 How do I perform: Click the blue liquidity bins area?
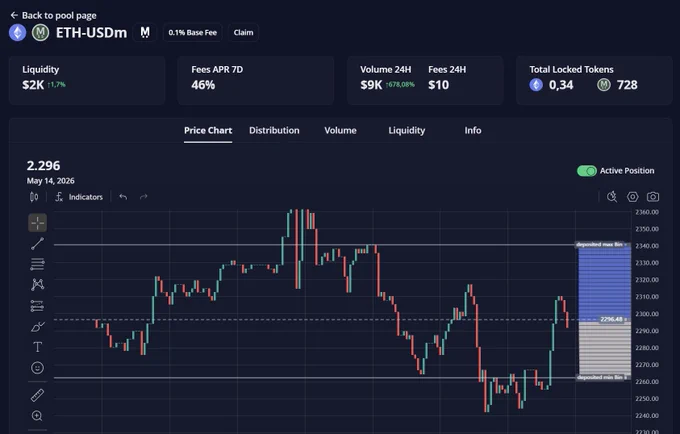click(605, 284)
